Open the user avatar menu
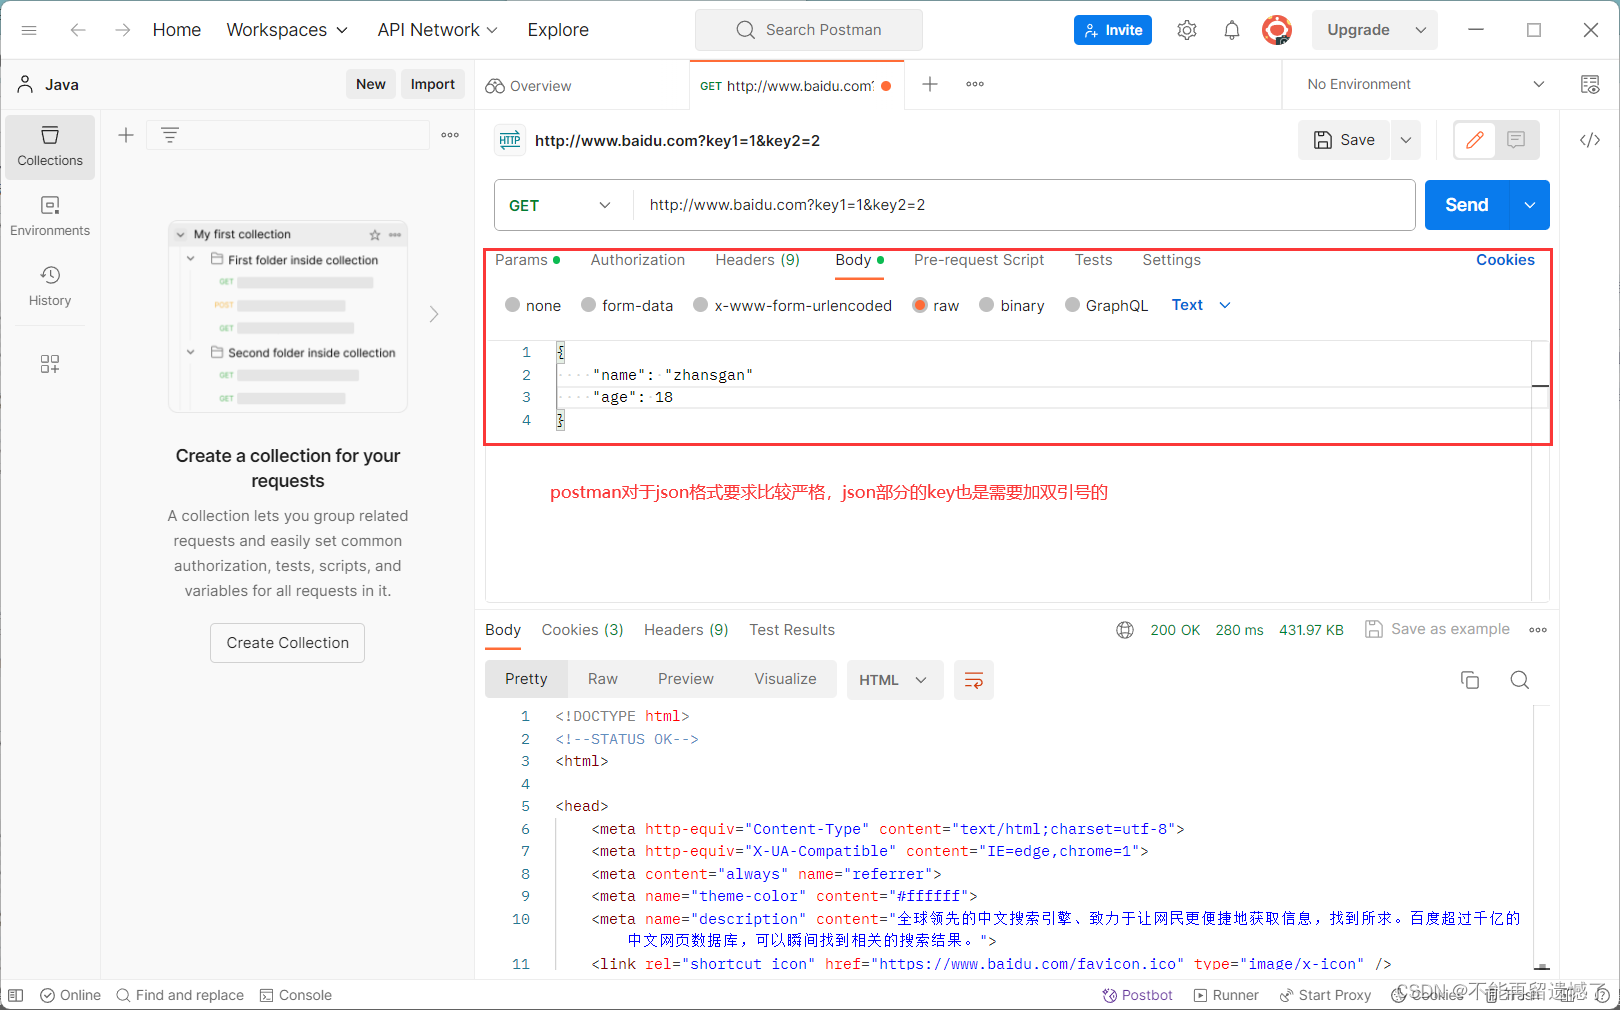Image resolution: width=1620 pixels, height=1010 pixels. coord(1277,30)
